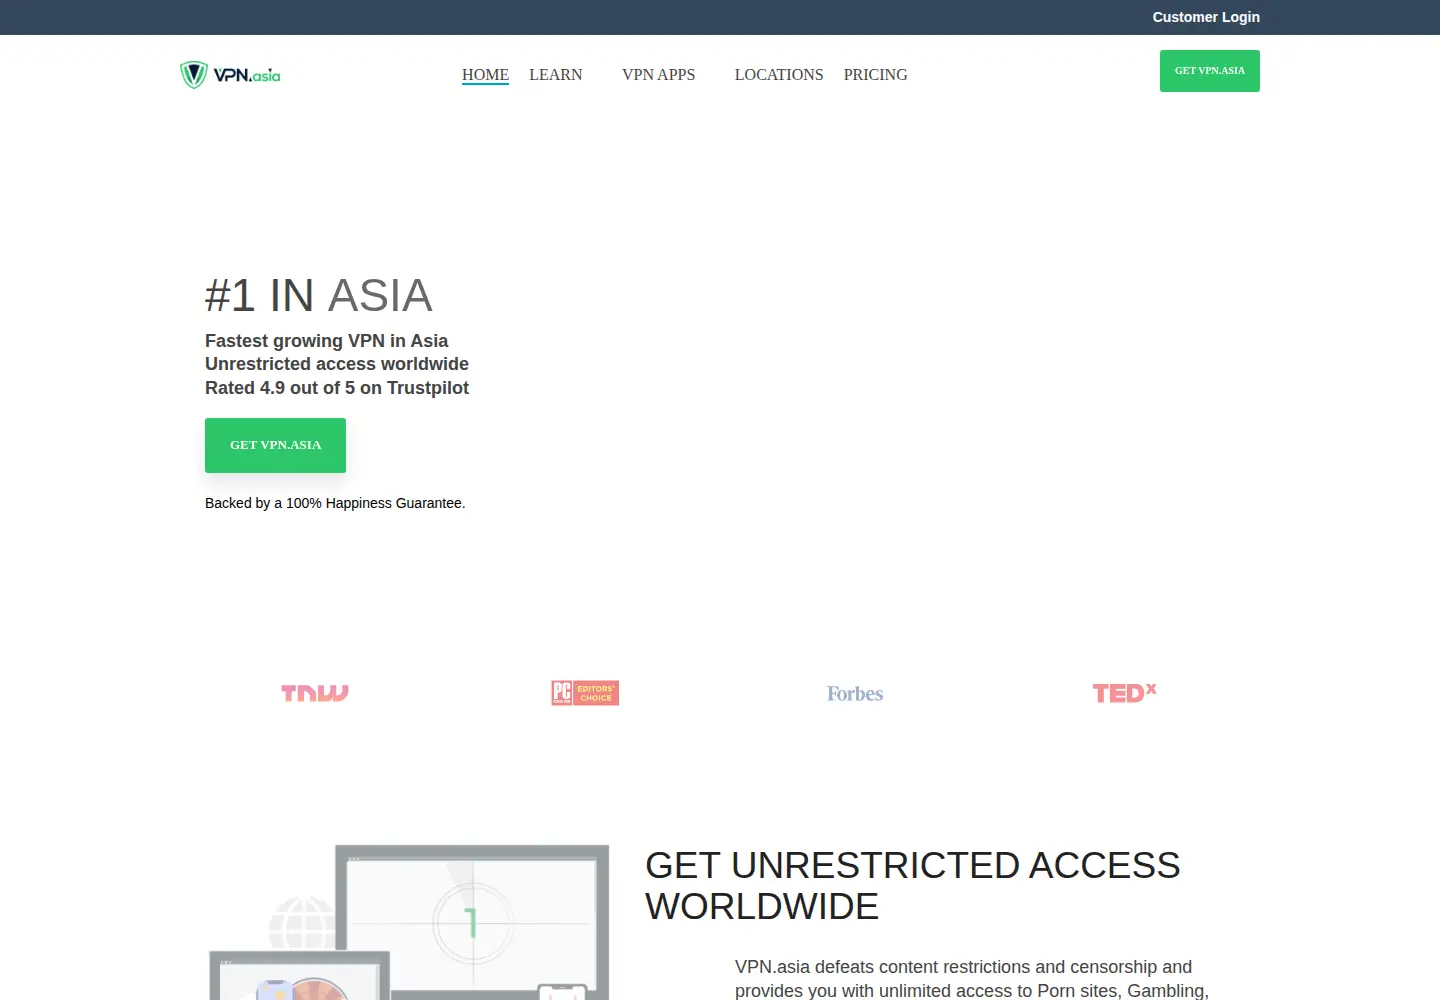Image resolution: width=1440 pixels, height=1000 pixels.
Task: Open the PRICING page
Action: coord(876,75)
